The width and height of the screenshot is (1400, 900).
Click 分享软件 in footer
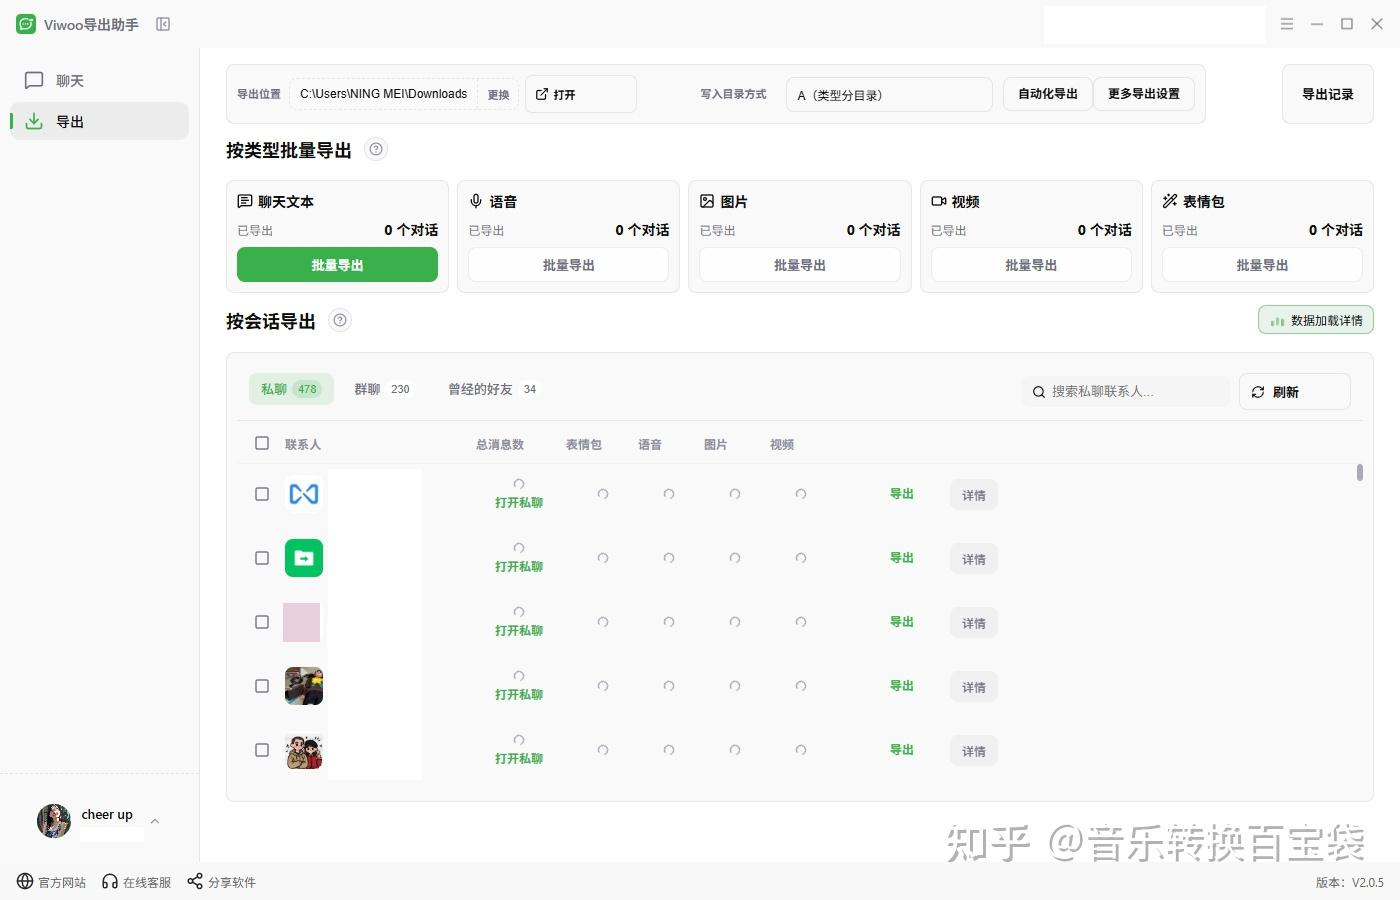tap(222, 882)
